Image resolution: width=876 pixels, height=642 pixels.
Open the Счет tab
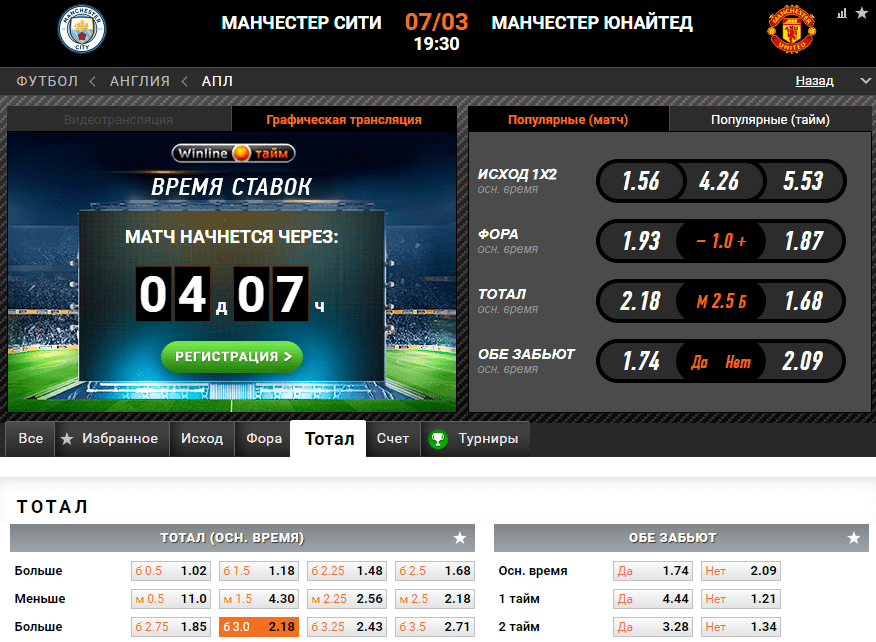click(393, 439)
